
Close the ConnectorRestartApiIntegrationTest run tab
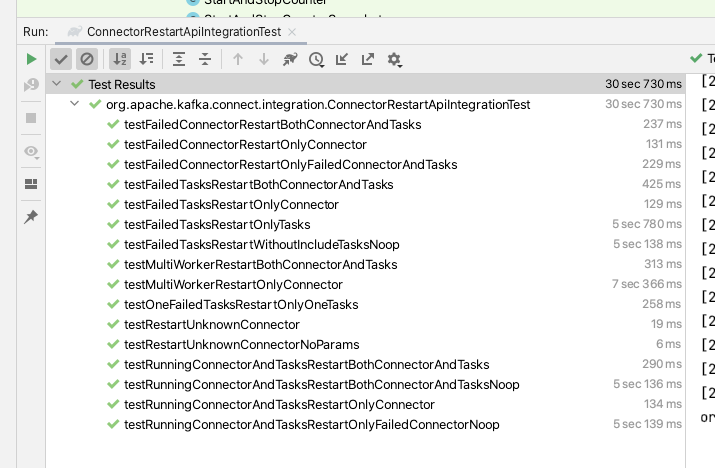click(292, 32)
